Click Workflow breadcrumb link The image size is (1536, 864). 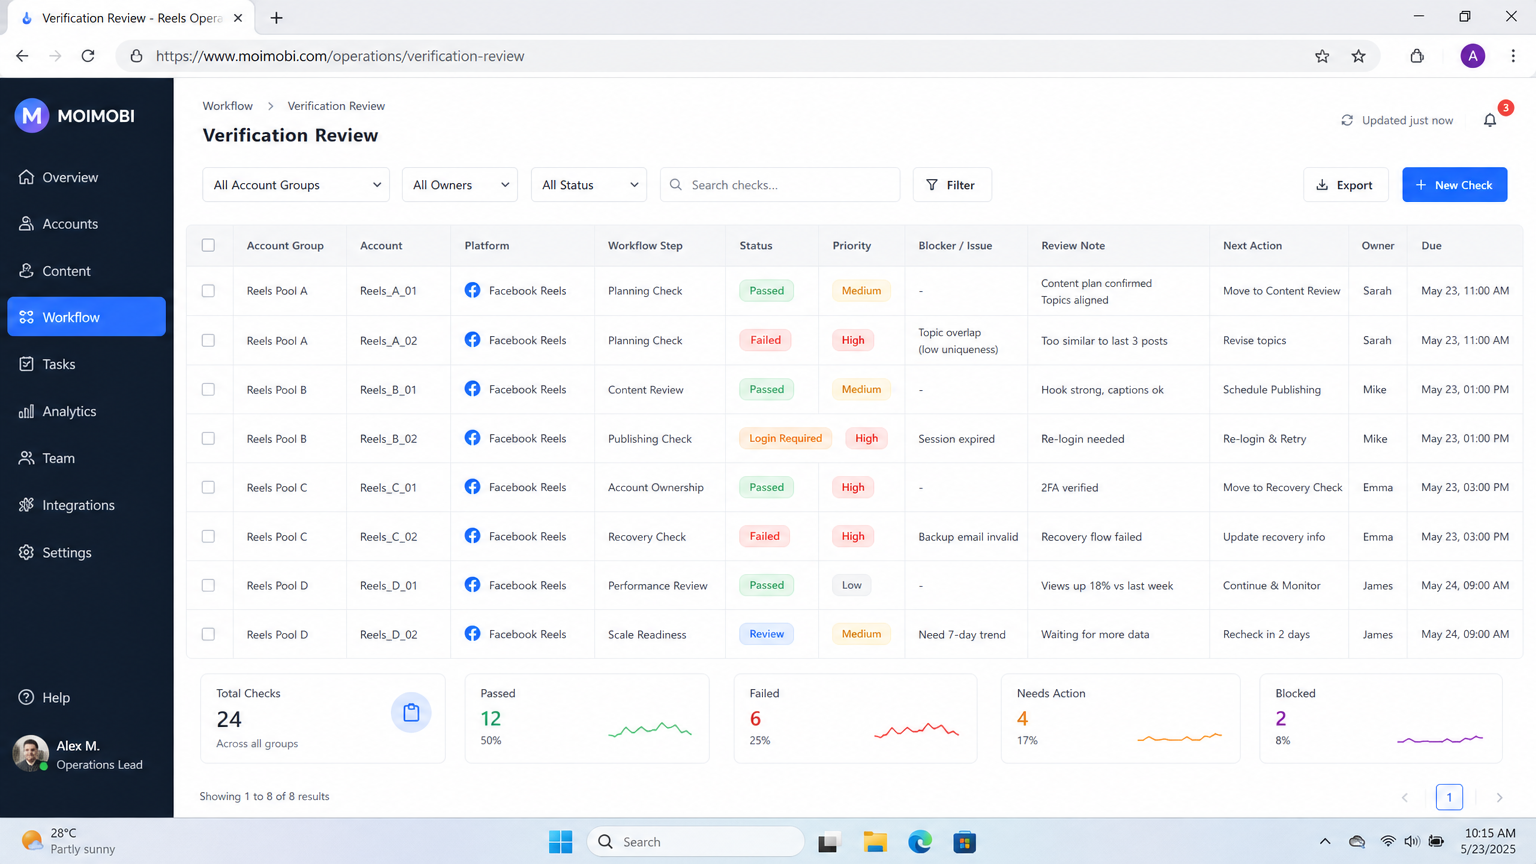pos(227,106)
